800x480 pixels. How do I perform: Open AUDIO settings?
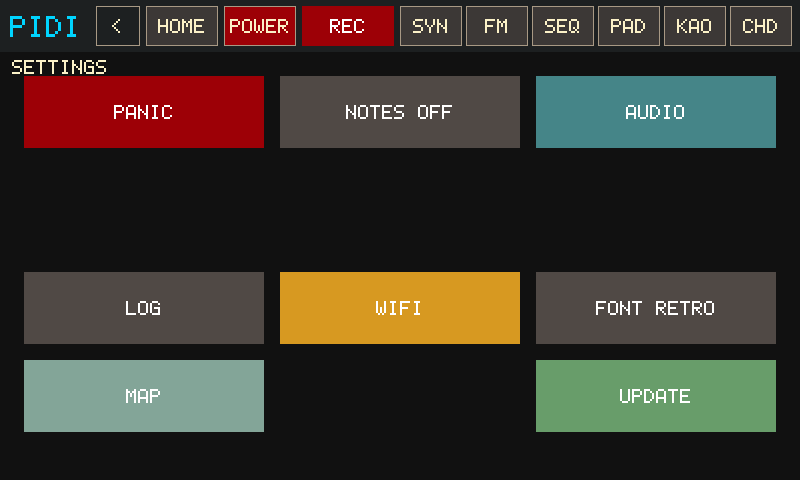656,112
